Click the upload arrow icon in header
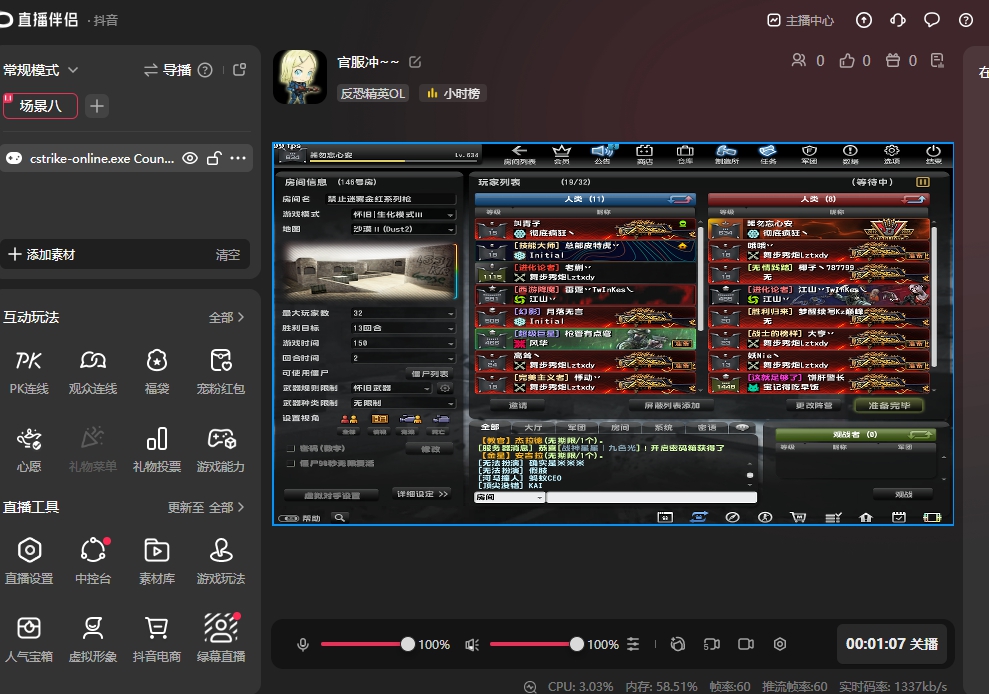Image resolution: width=989 pixels, height=694 pixels. coord(863,20)
